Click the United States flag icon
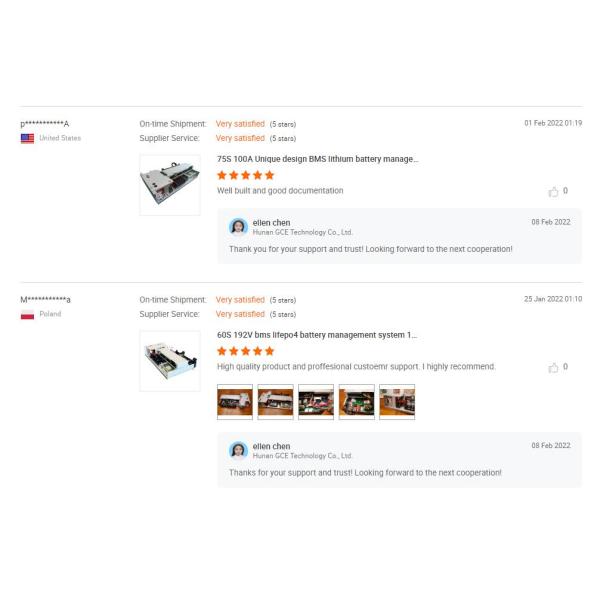Screen dimensions: 600x600 point(27,138)
